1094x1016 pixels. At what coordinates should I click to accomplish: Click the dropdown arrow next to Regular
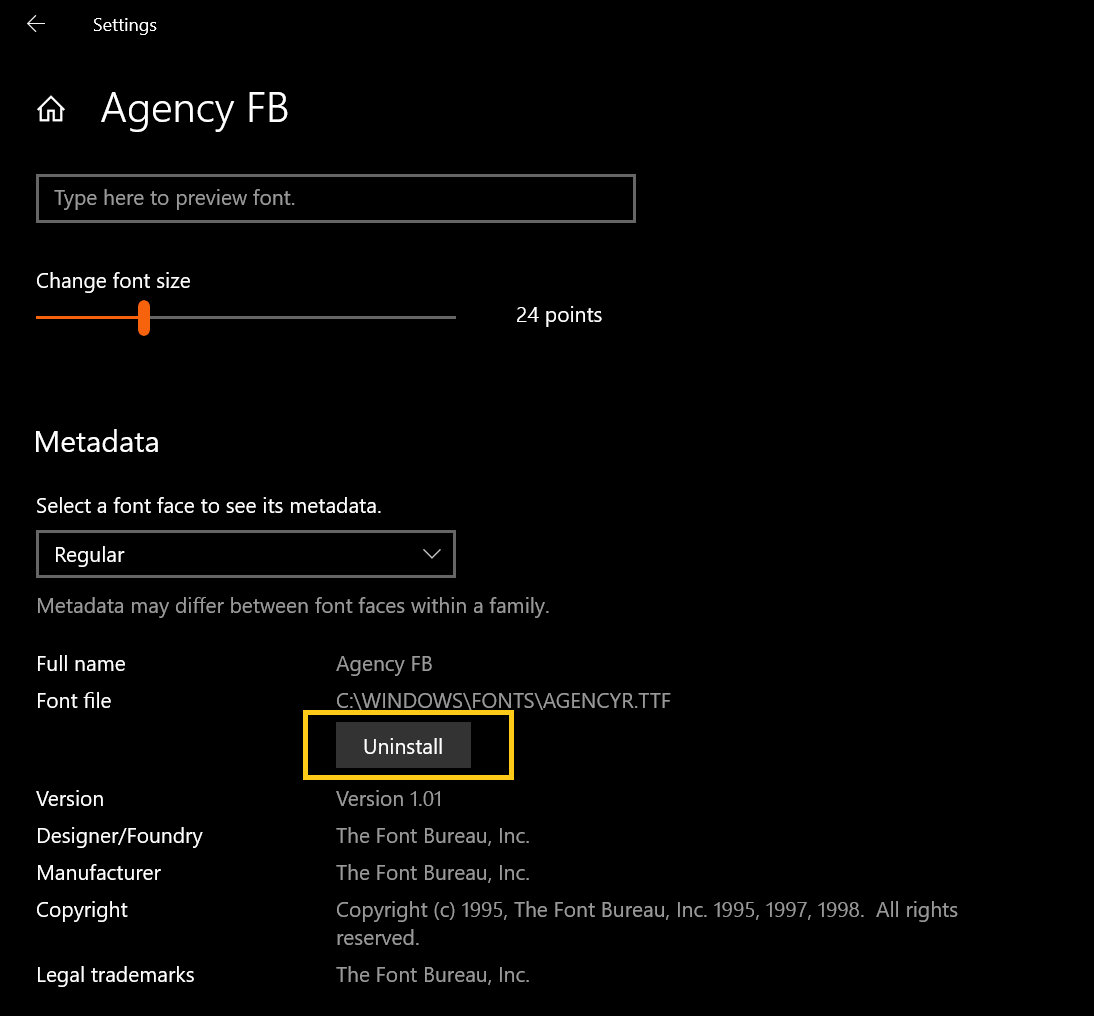pyautogui.click(x=430, y=554)
